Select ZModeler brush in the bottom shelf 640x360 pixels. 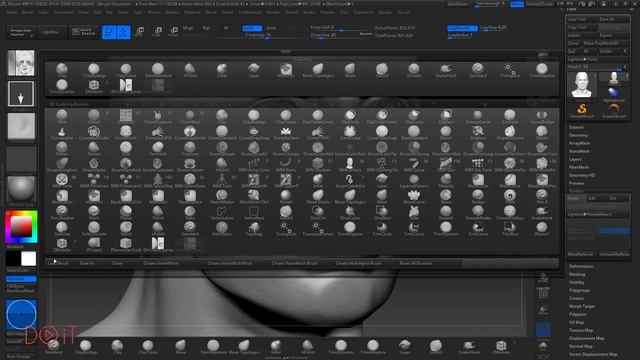coord(501,347)
